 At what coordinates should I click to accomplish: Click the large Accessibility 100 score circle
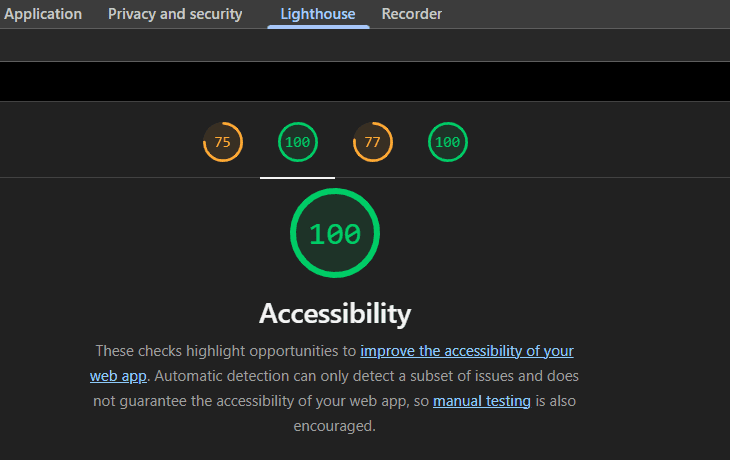(335, 234)
